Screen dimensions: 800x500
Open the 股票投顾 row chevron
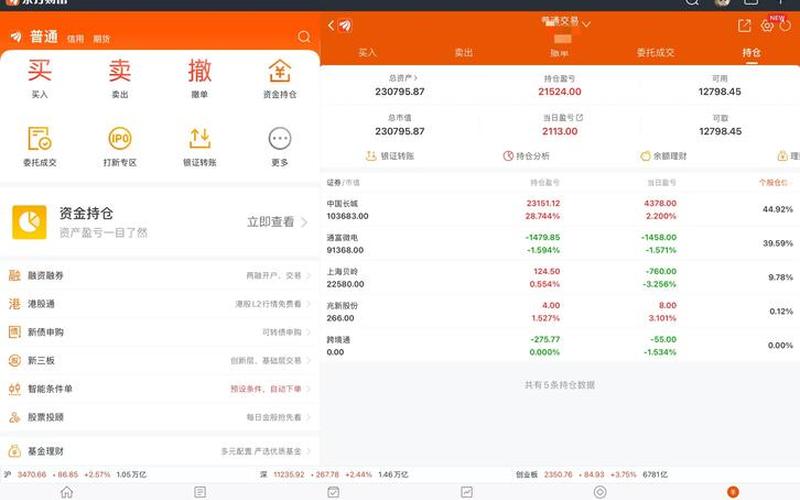[308, 417]
